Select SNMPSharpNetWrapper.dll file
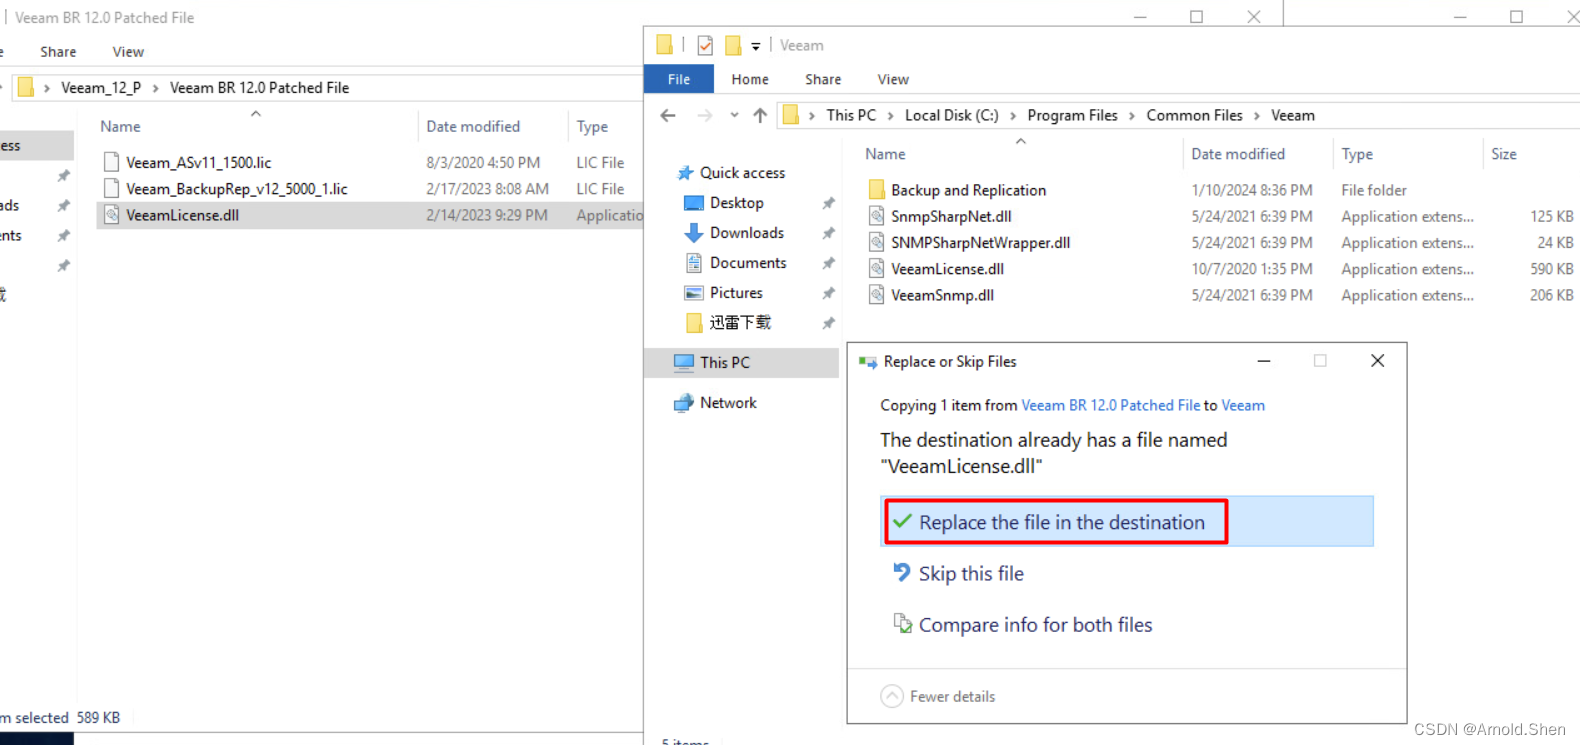 [x=980, y=243]
